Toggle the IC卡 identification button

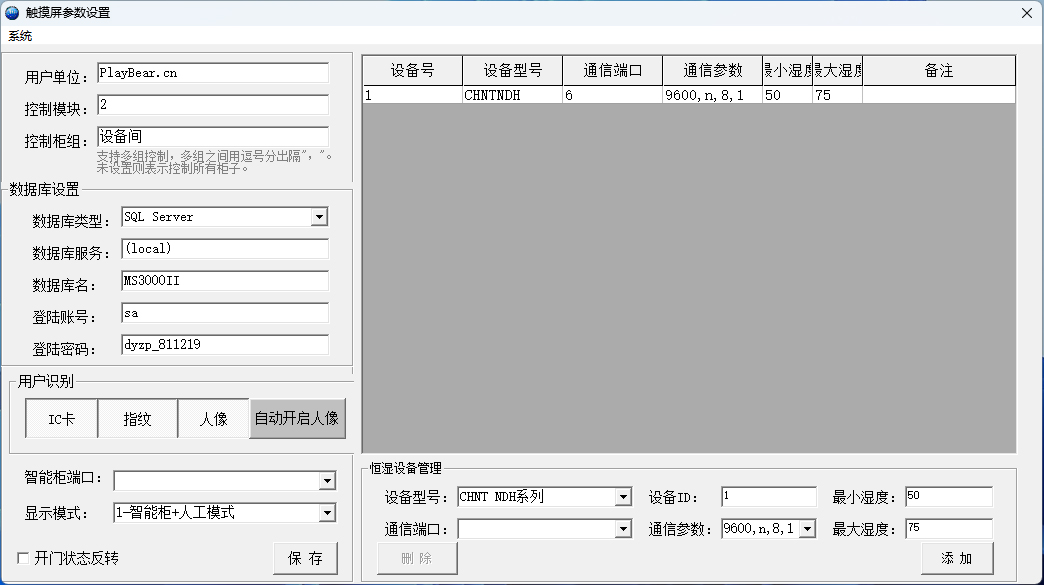coord(61,419)
